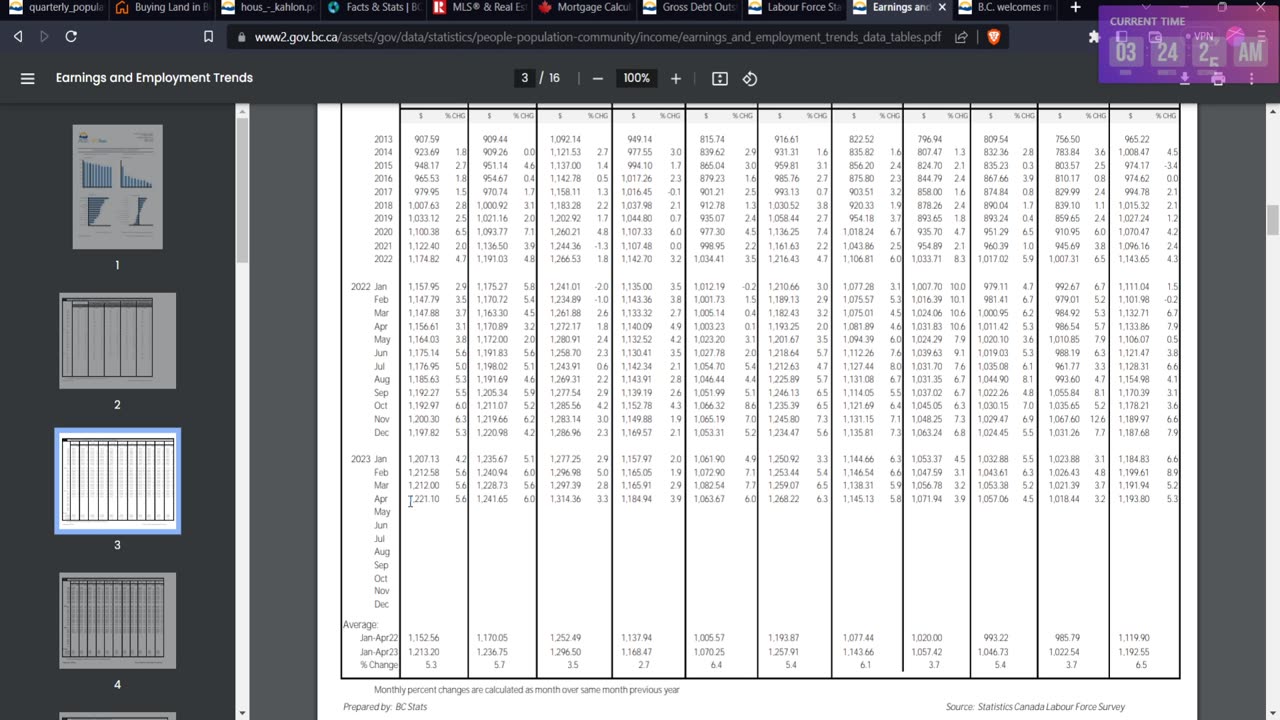Viewport: 1280px width, 720px height.
Task: Click the Statistics Canada Labour Force Survey source
Action: (1035, 707)
